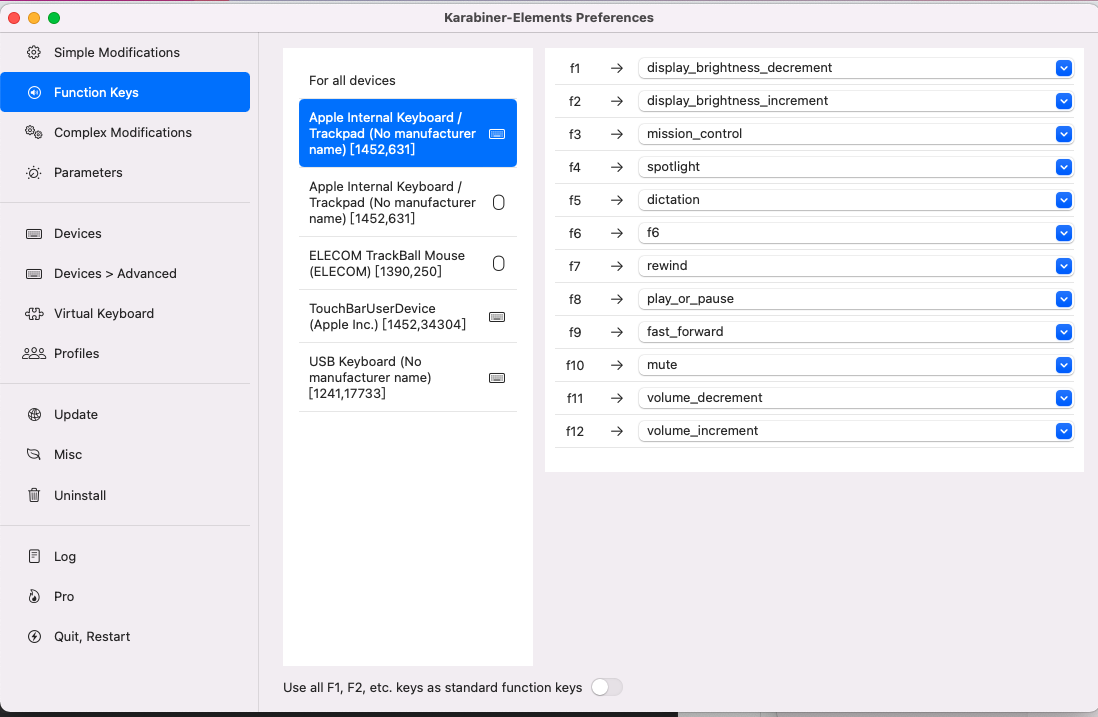The height and width of the screenshot is (717, 1098).
Task: Click the document icon beside Log
Action: click(34, 556)
